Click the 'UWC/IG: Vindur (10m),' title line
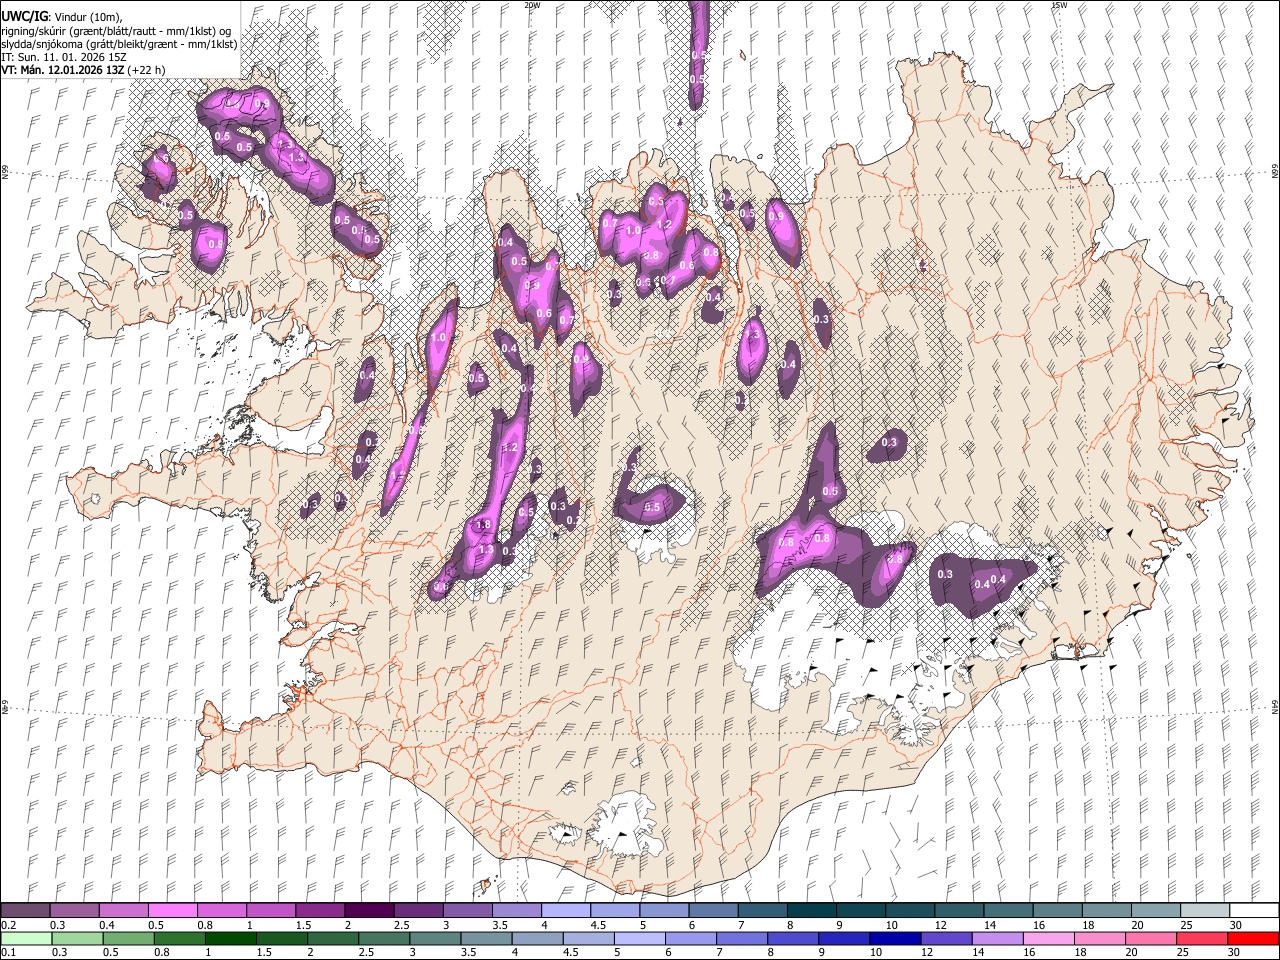 coord(62,17)
